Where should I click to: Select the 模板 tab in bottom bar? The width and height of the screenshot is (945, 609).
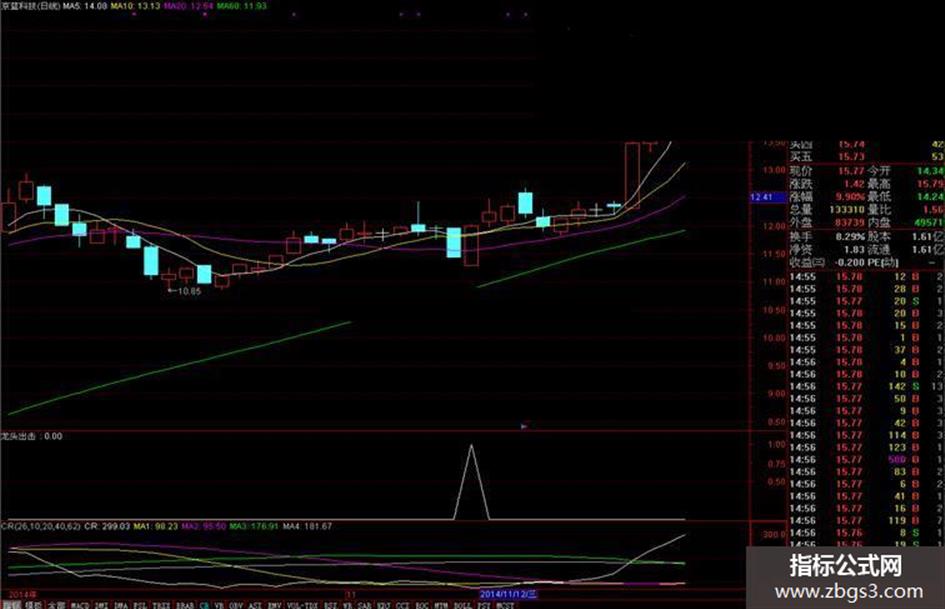[33, 605]
